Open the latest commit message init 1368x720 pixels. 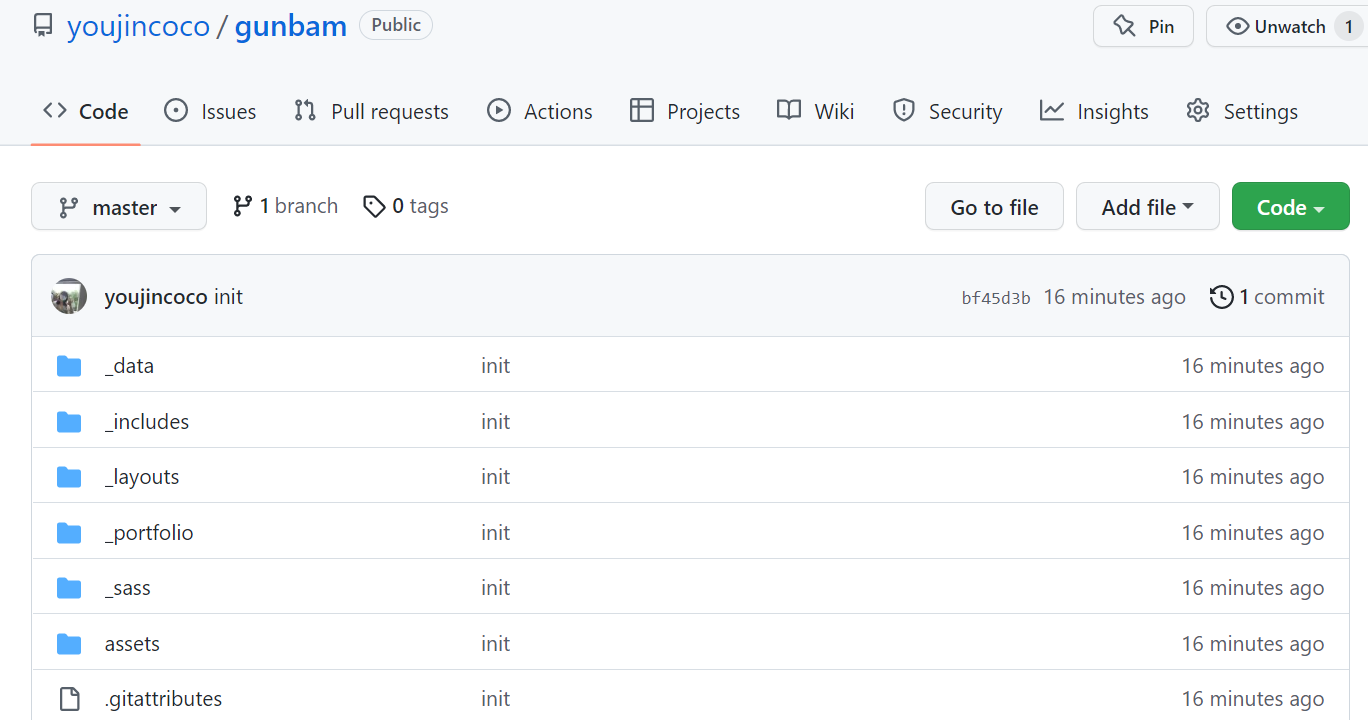[228, 297]
